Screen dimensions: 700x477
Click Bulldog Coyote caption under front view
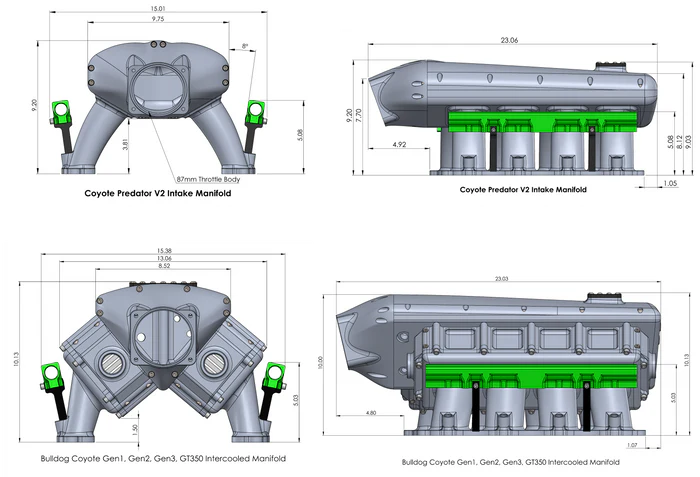pos(163,458)
